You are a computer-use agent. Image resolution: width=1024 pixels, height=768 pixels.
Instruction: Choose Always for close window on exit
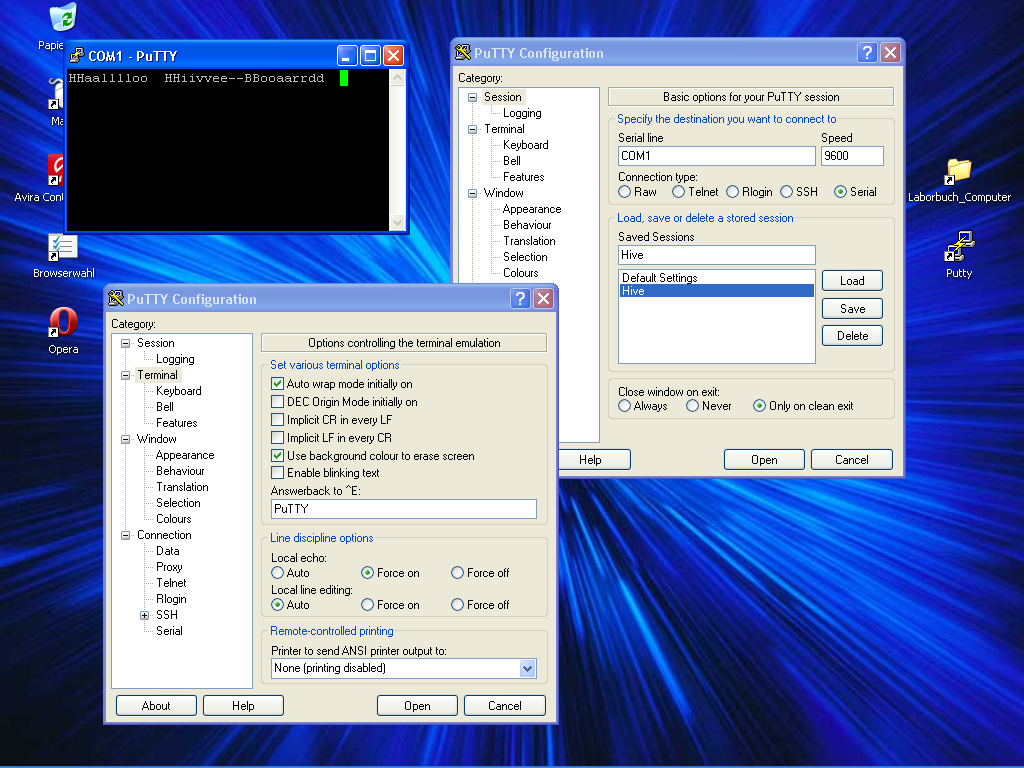(x=624, y=406)
